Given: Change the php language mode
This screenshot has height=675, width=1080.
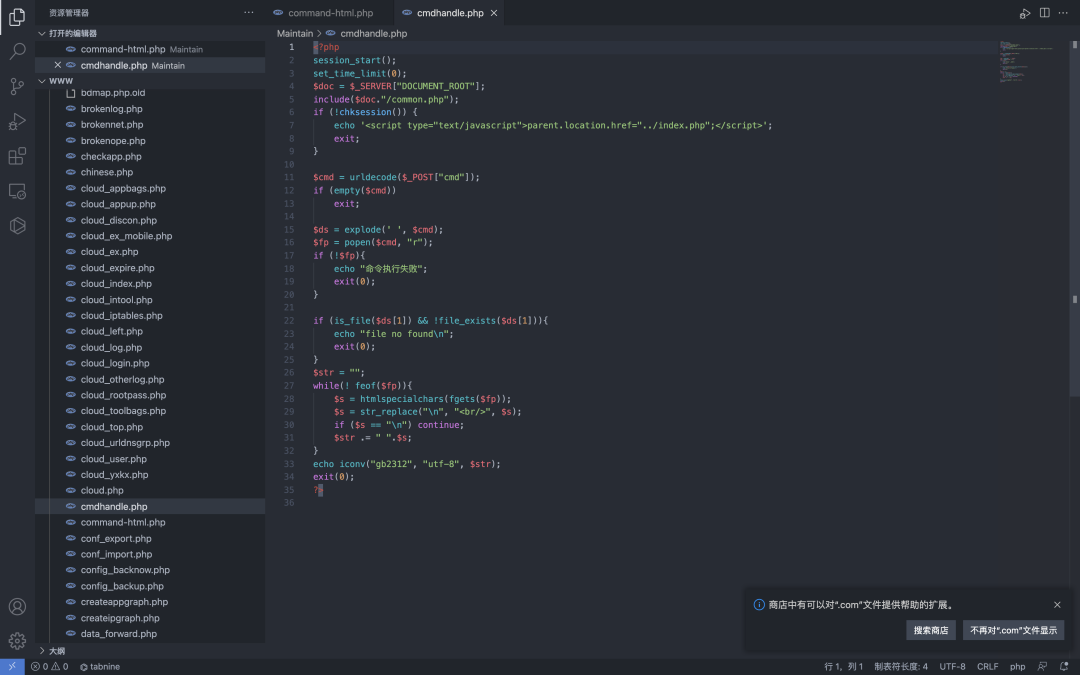Looking at the screenshot, I should pyautogui.click(x=1017, y=667).
